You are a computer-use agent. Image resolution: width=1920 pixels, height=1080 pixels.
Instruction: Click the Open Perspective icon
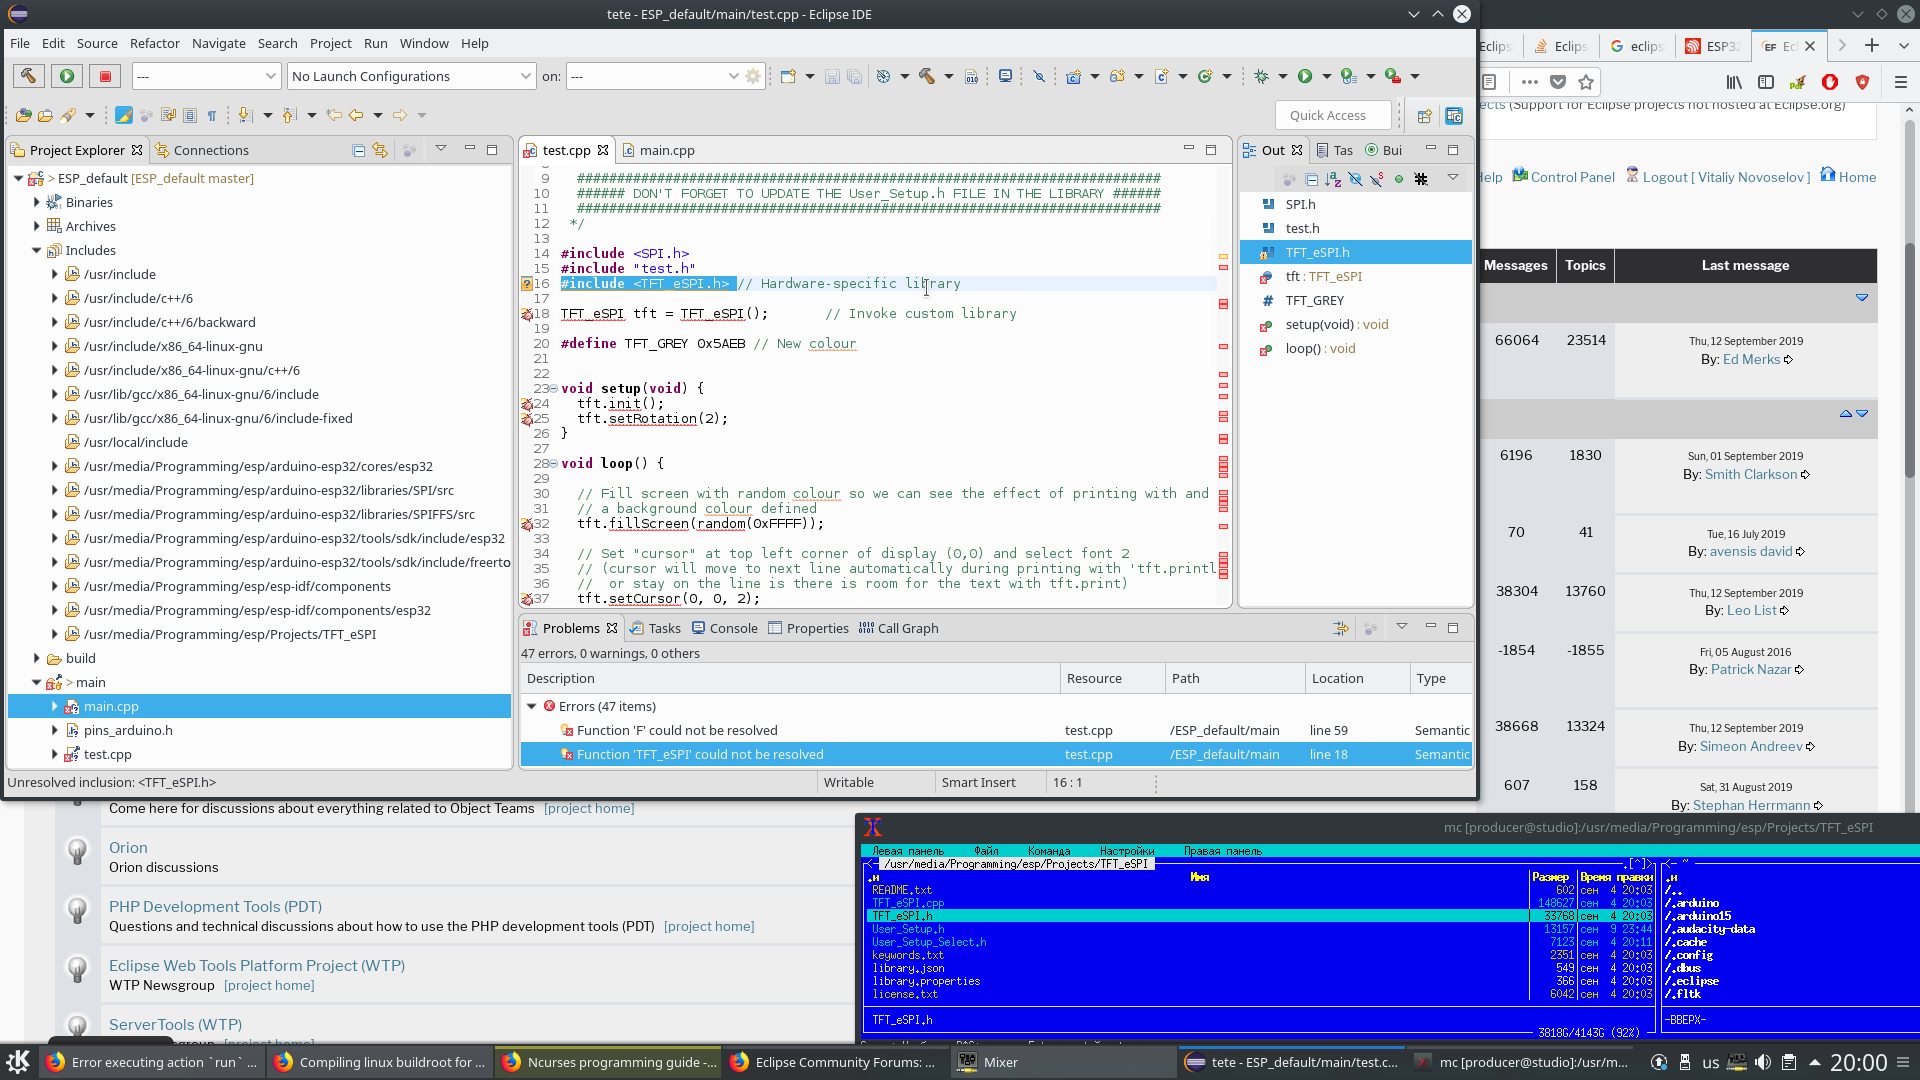(x=1424, y=116)
